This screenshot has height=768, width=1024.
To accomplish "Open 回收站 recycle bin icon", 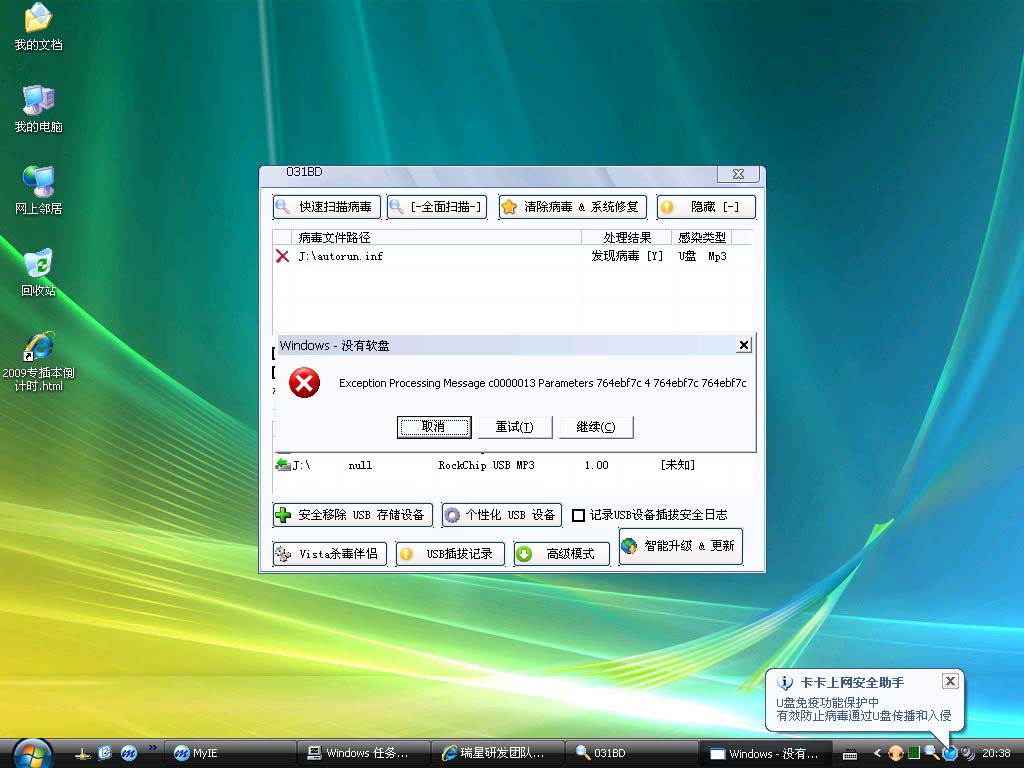I will [38, 272].
